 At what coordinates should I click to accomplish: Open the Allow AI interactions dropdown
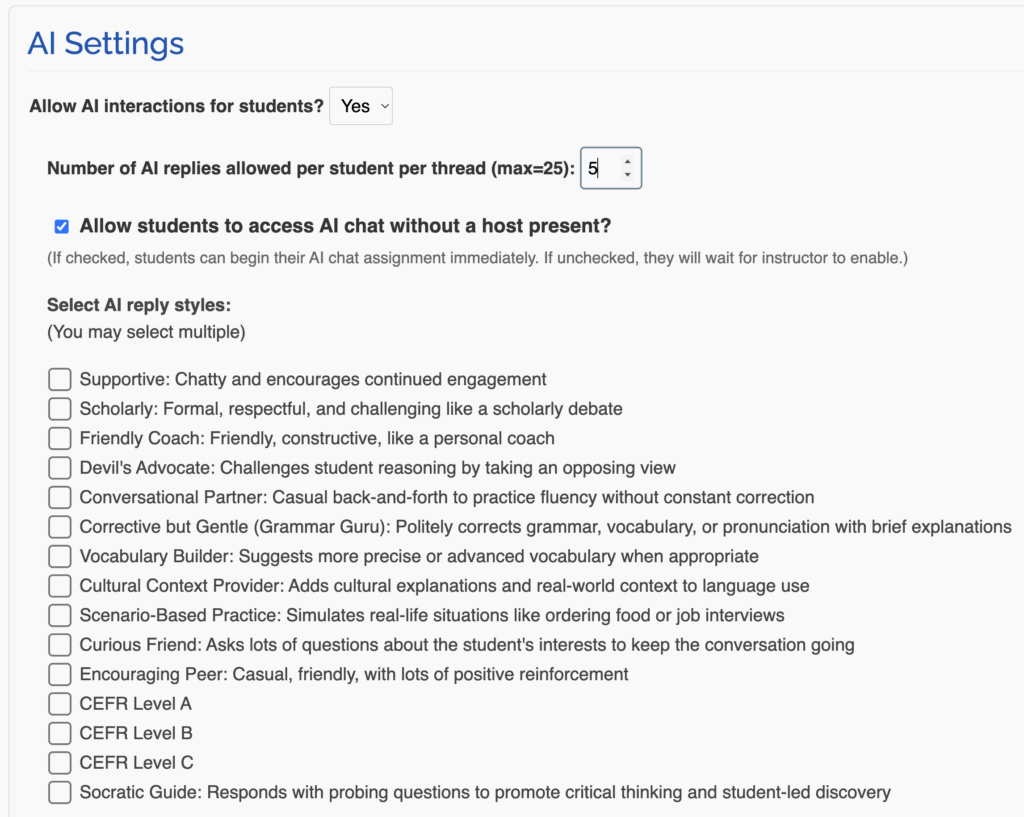coord(361,106)
